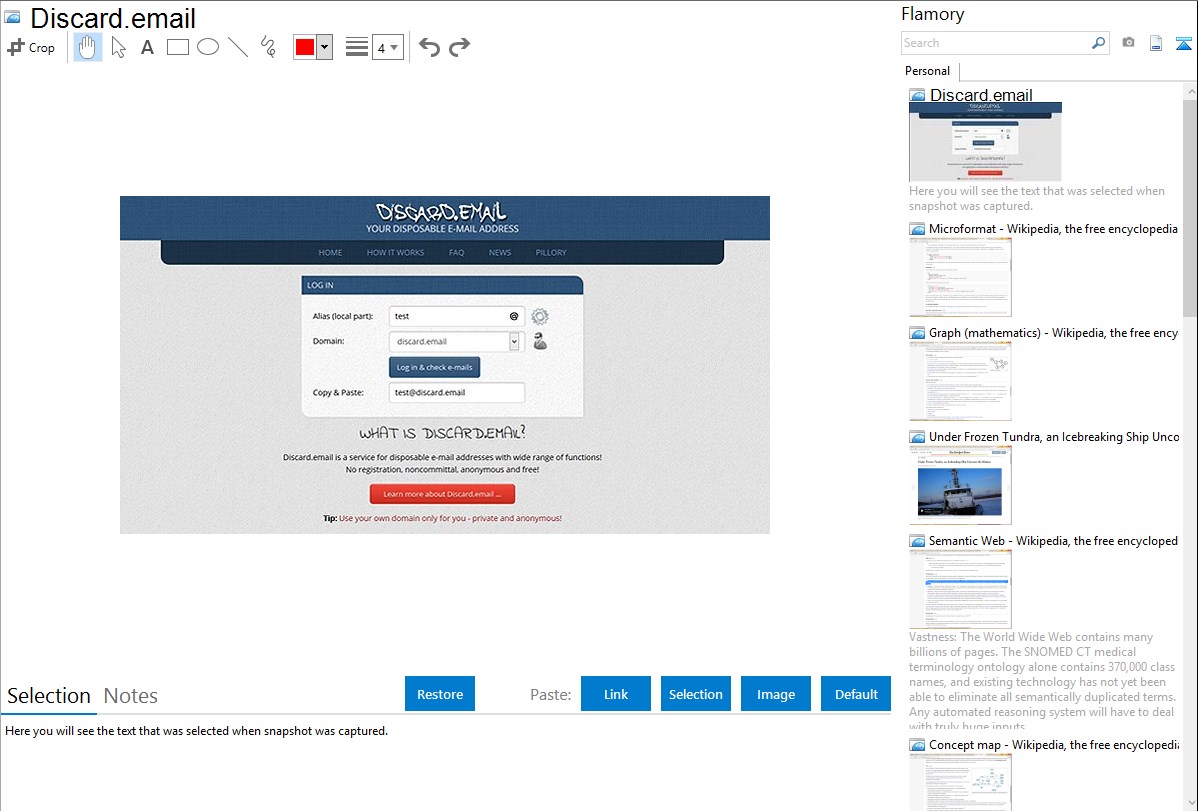This screenshot has height=811, width=1198.
Task: Select the Semantic Web - Wikipedia snapshot title
Action: point(1053,540)
